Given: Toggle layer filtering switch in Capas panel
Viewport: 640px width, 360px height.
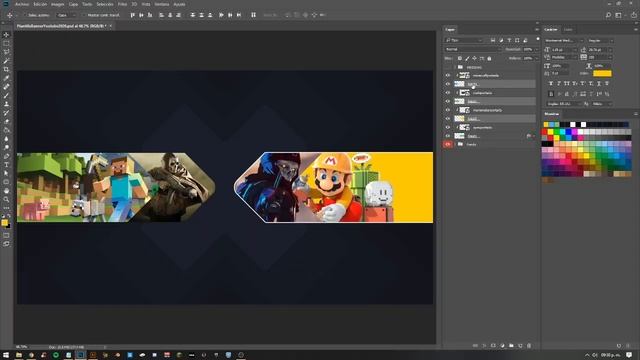Looking at the screenshot, I should click(x=538, y=40).
